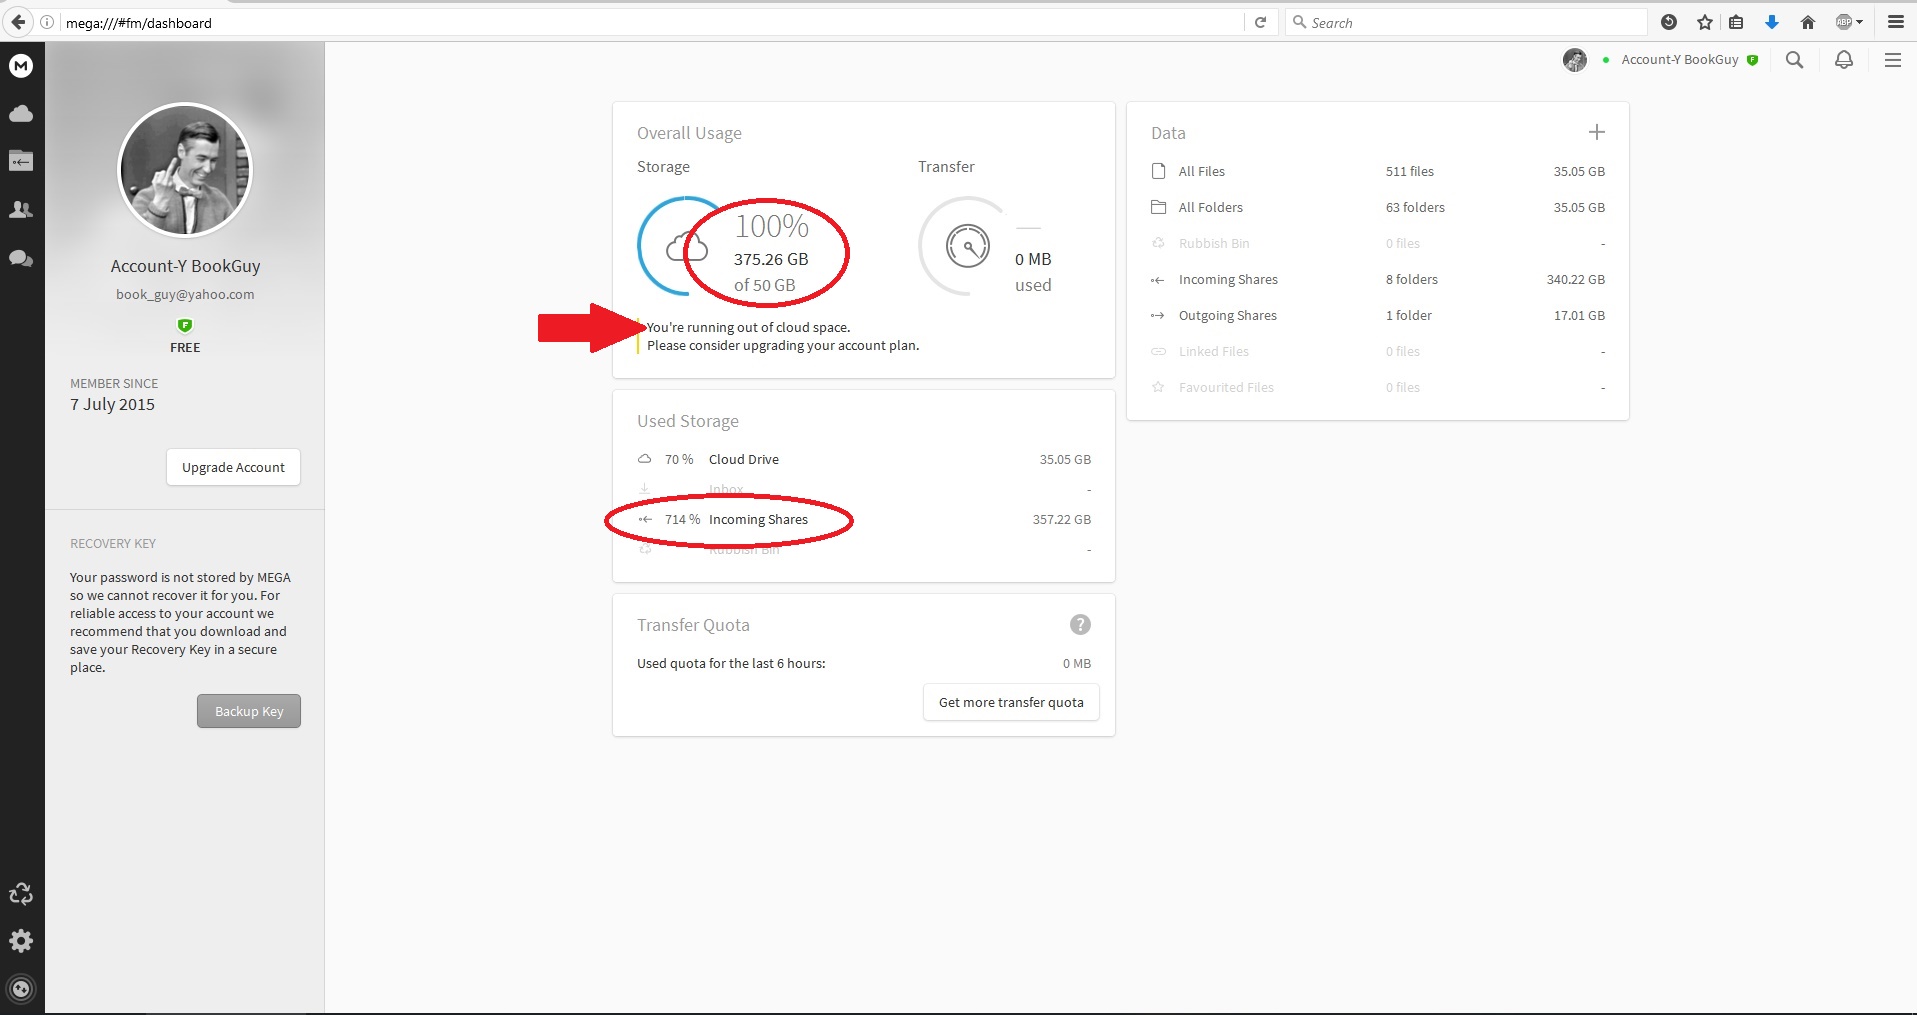Click '511 files' count in Data
This screenshot has width=1917, height=1015.
(1410, 171)
